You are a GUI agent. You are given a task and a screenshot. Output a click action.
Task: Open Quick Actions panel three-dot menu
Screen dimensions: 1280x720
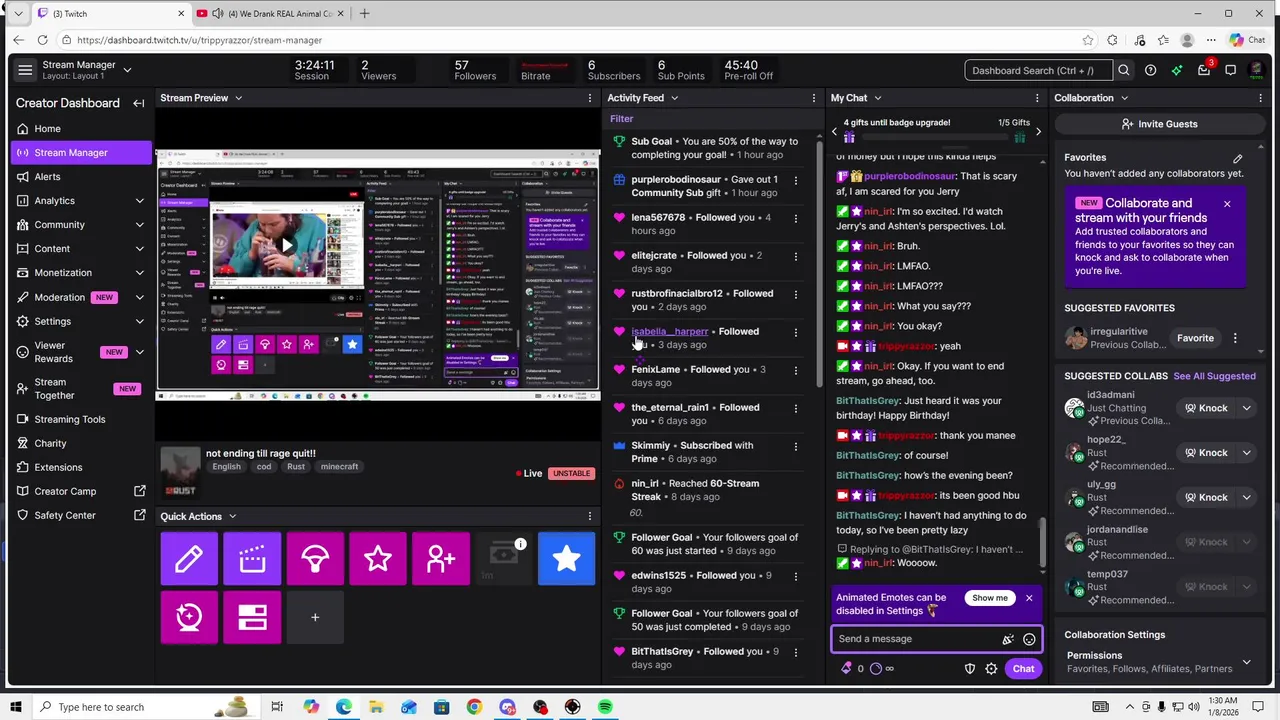(590, 517)
